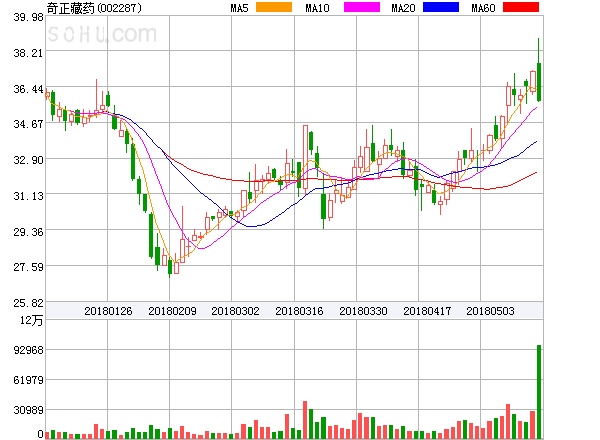This screenshot has width=600, height=440.
Task: Click the 38.21 price axis label
Action: [28, 53]
